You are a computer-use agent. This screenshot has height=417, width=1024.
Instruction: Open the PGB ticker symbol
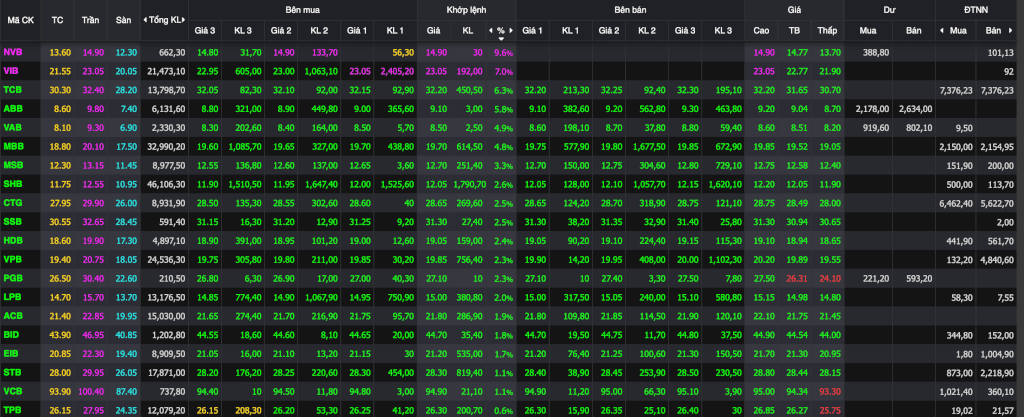12,278
